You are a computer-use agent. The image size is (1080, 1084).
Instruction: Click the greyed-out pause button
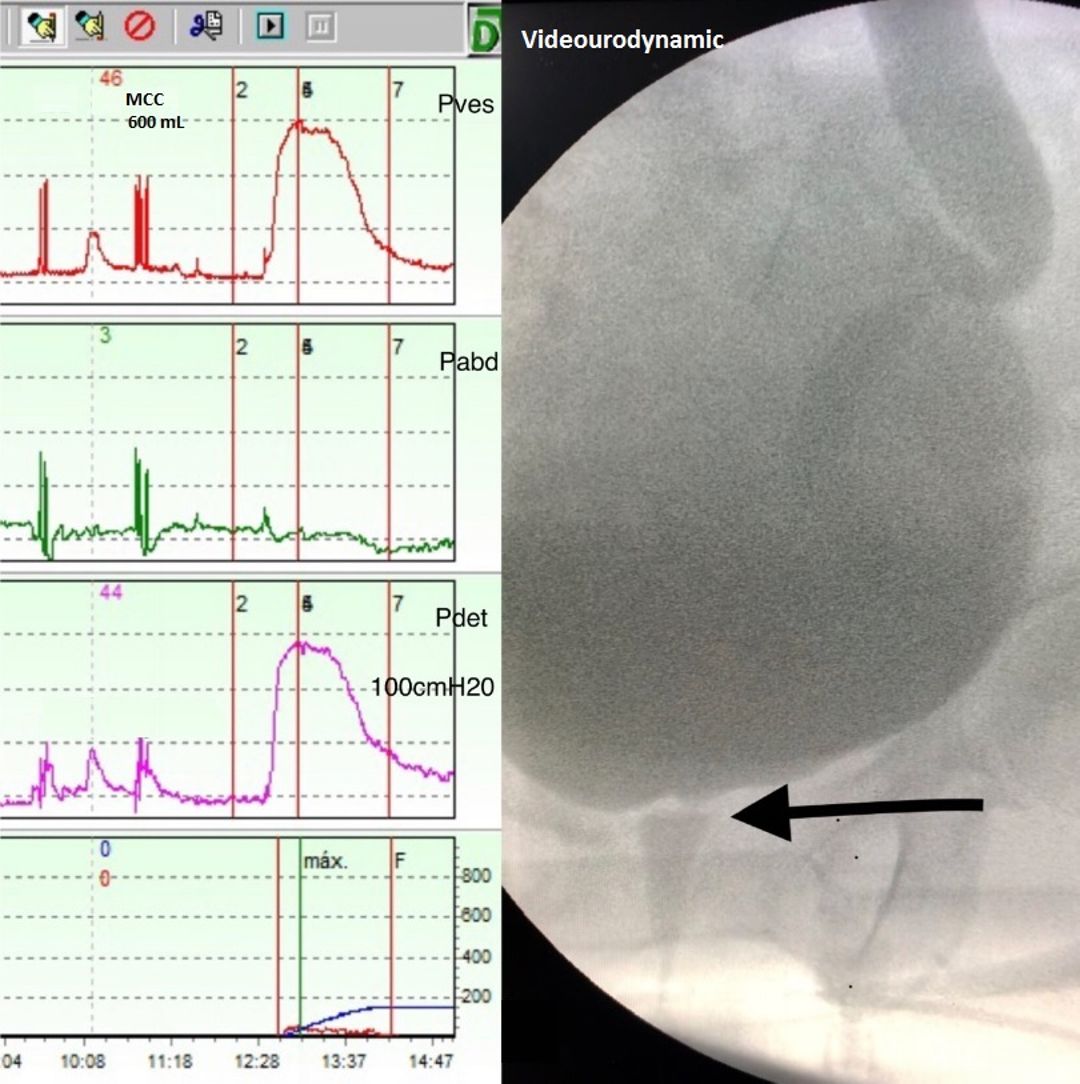pos(321,27)
